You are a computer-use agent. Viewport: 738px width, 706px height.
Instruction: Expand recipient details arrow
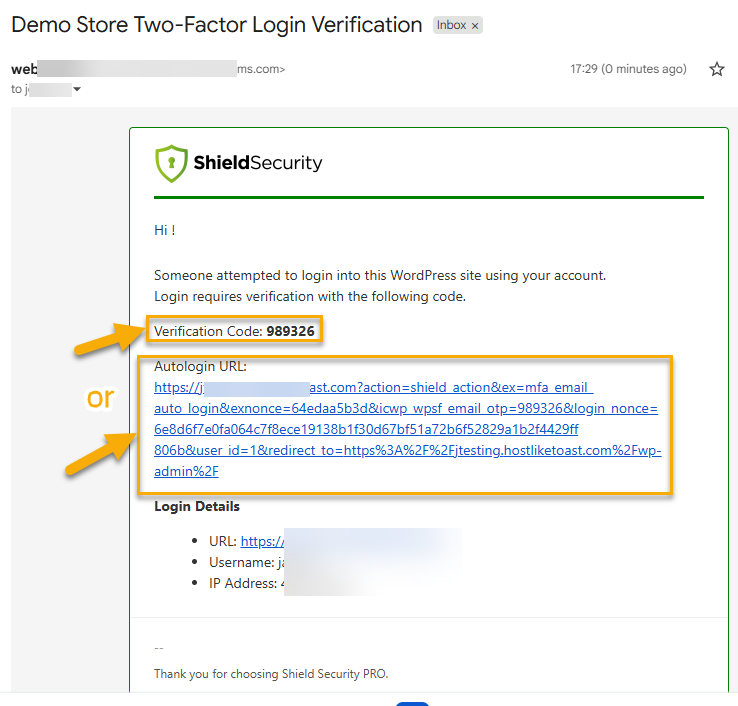tap(77, 89)
